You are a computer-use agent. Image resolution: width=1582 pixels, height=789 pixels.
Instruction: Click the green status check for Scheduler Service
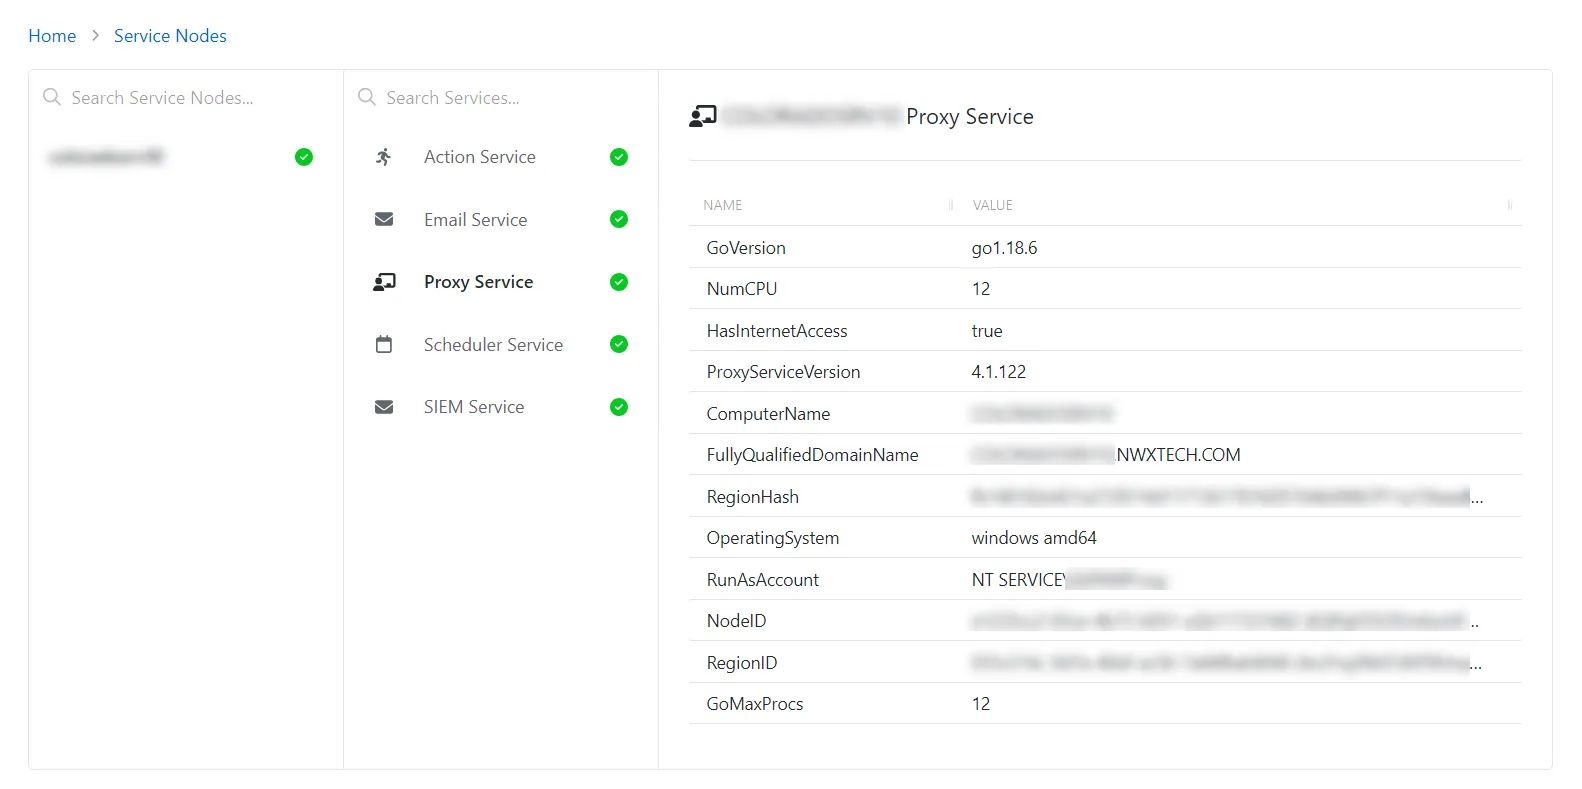coord(619,344)
